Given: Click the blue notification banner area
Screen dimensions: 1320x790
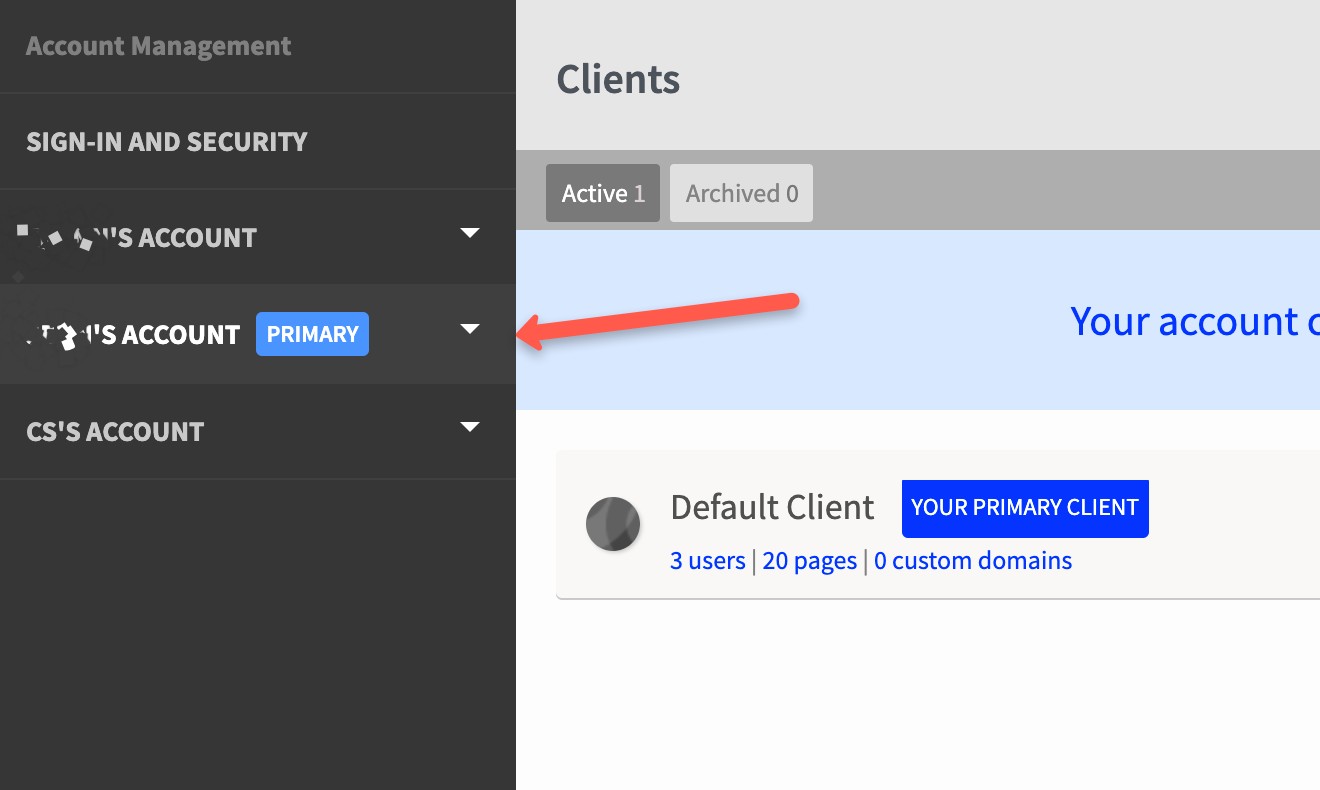Looking at the screenshot, I should pos(900,320).
